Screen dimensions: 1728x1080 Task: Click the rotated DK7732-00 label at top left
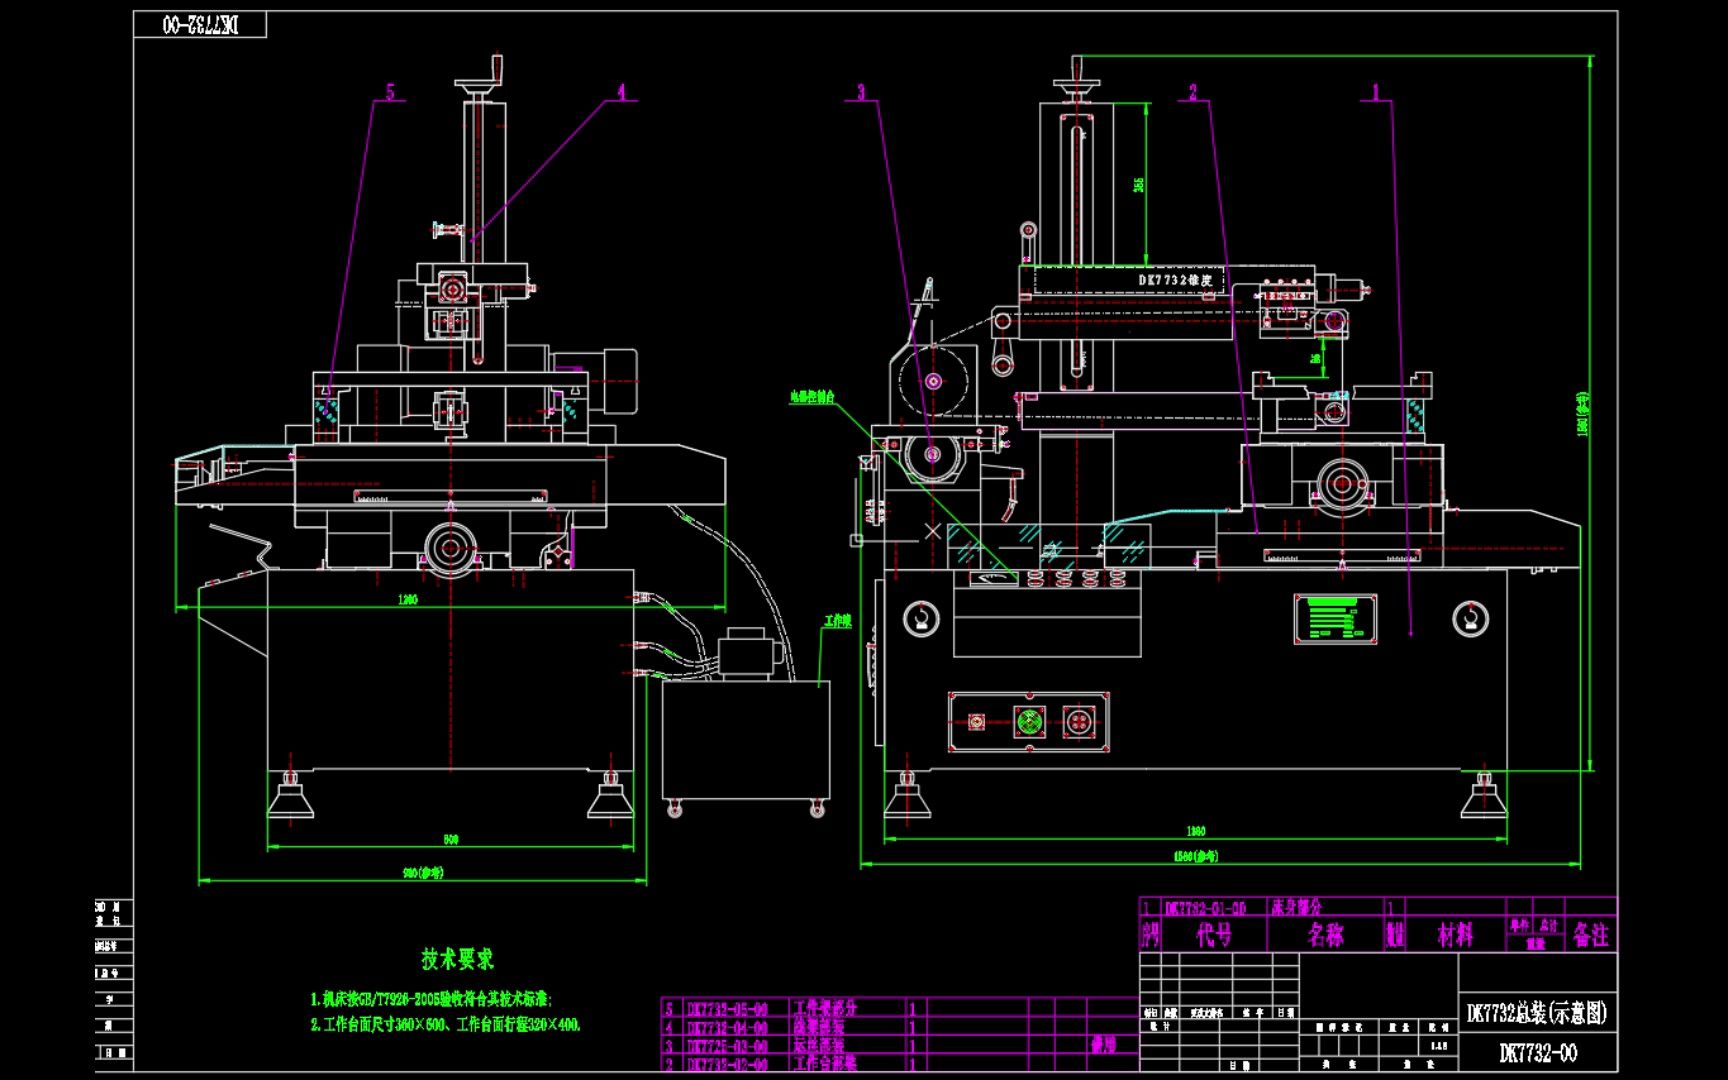click(200, 22)
